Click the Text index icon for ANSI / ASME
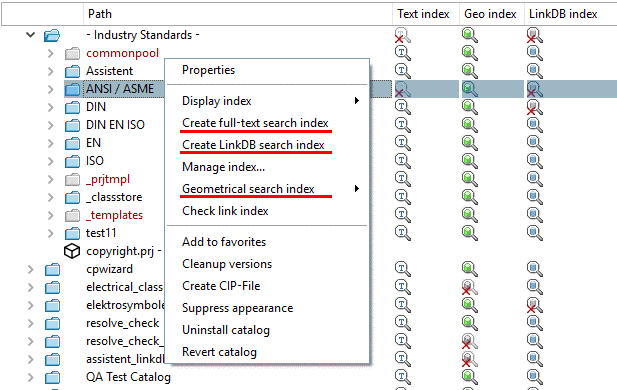This screenshot has height=390, width=617. point(403,89)
